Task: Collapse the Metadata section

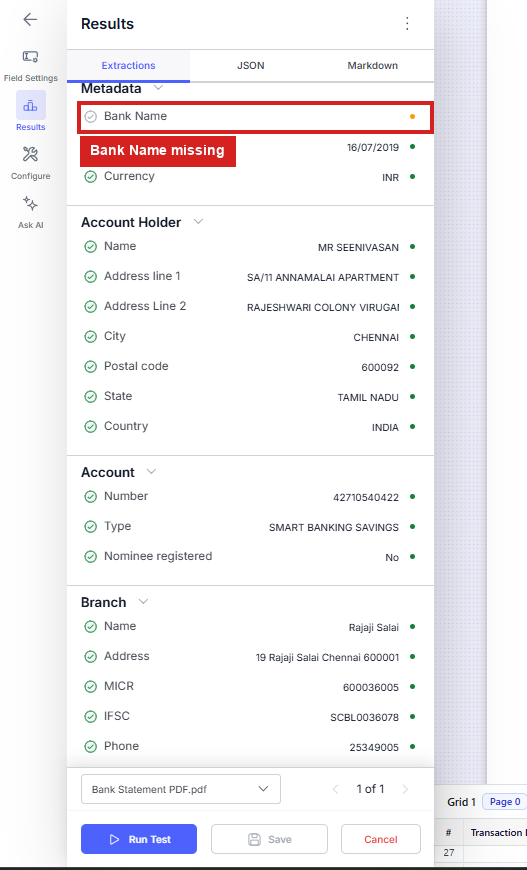Action: click(158, 88)
